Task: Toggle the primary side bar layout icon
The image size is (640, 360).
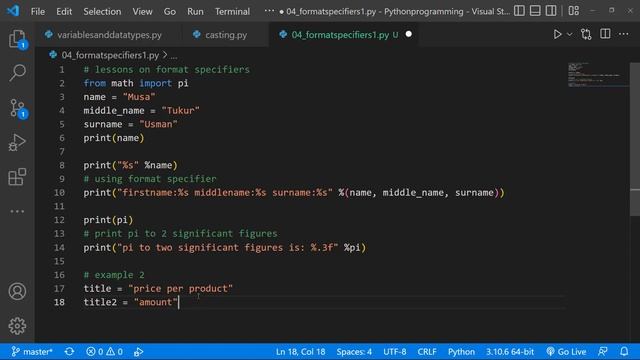Action: pos(519,11)
